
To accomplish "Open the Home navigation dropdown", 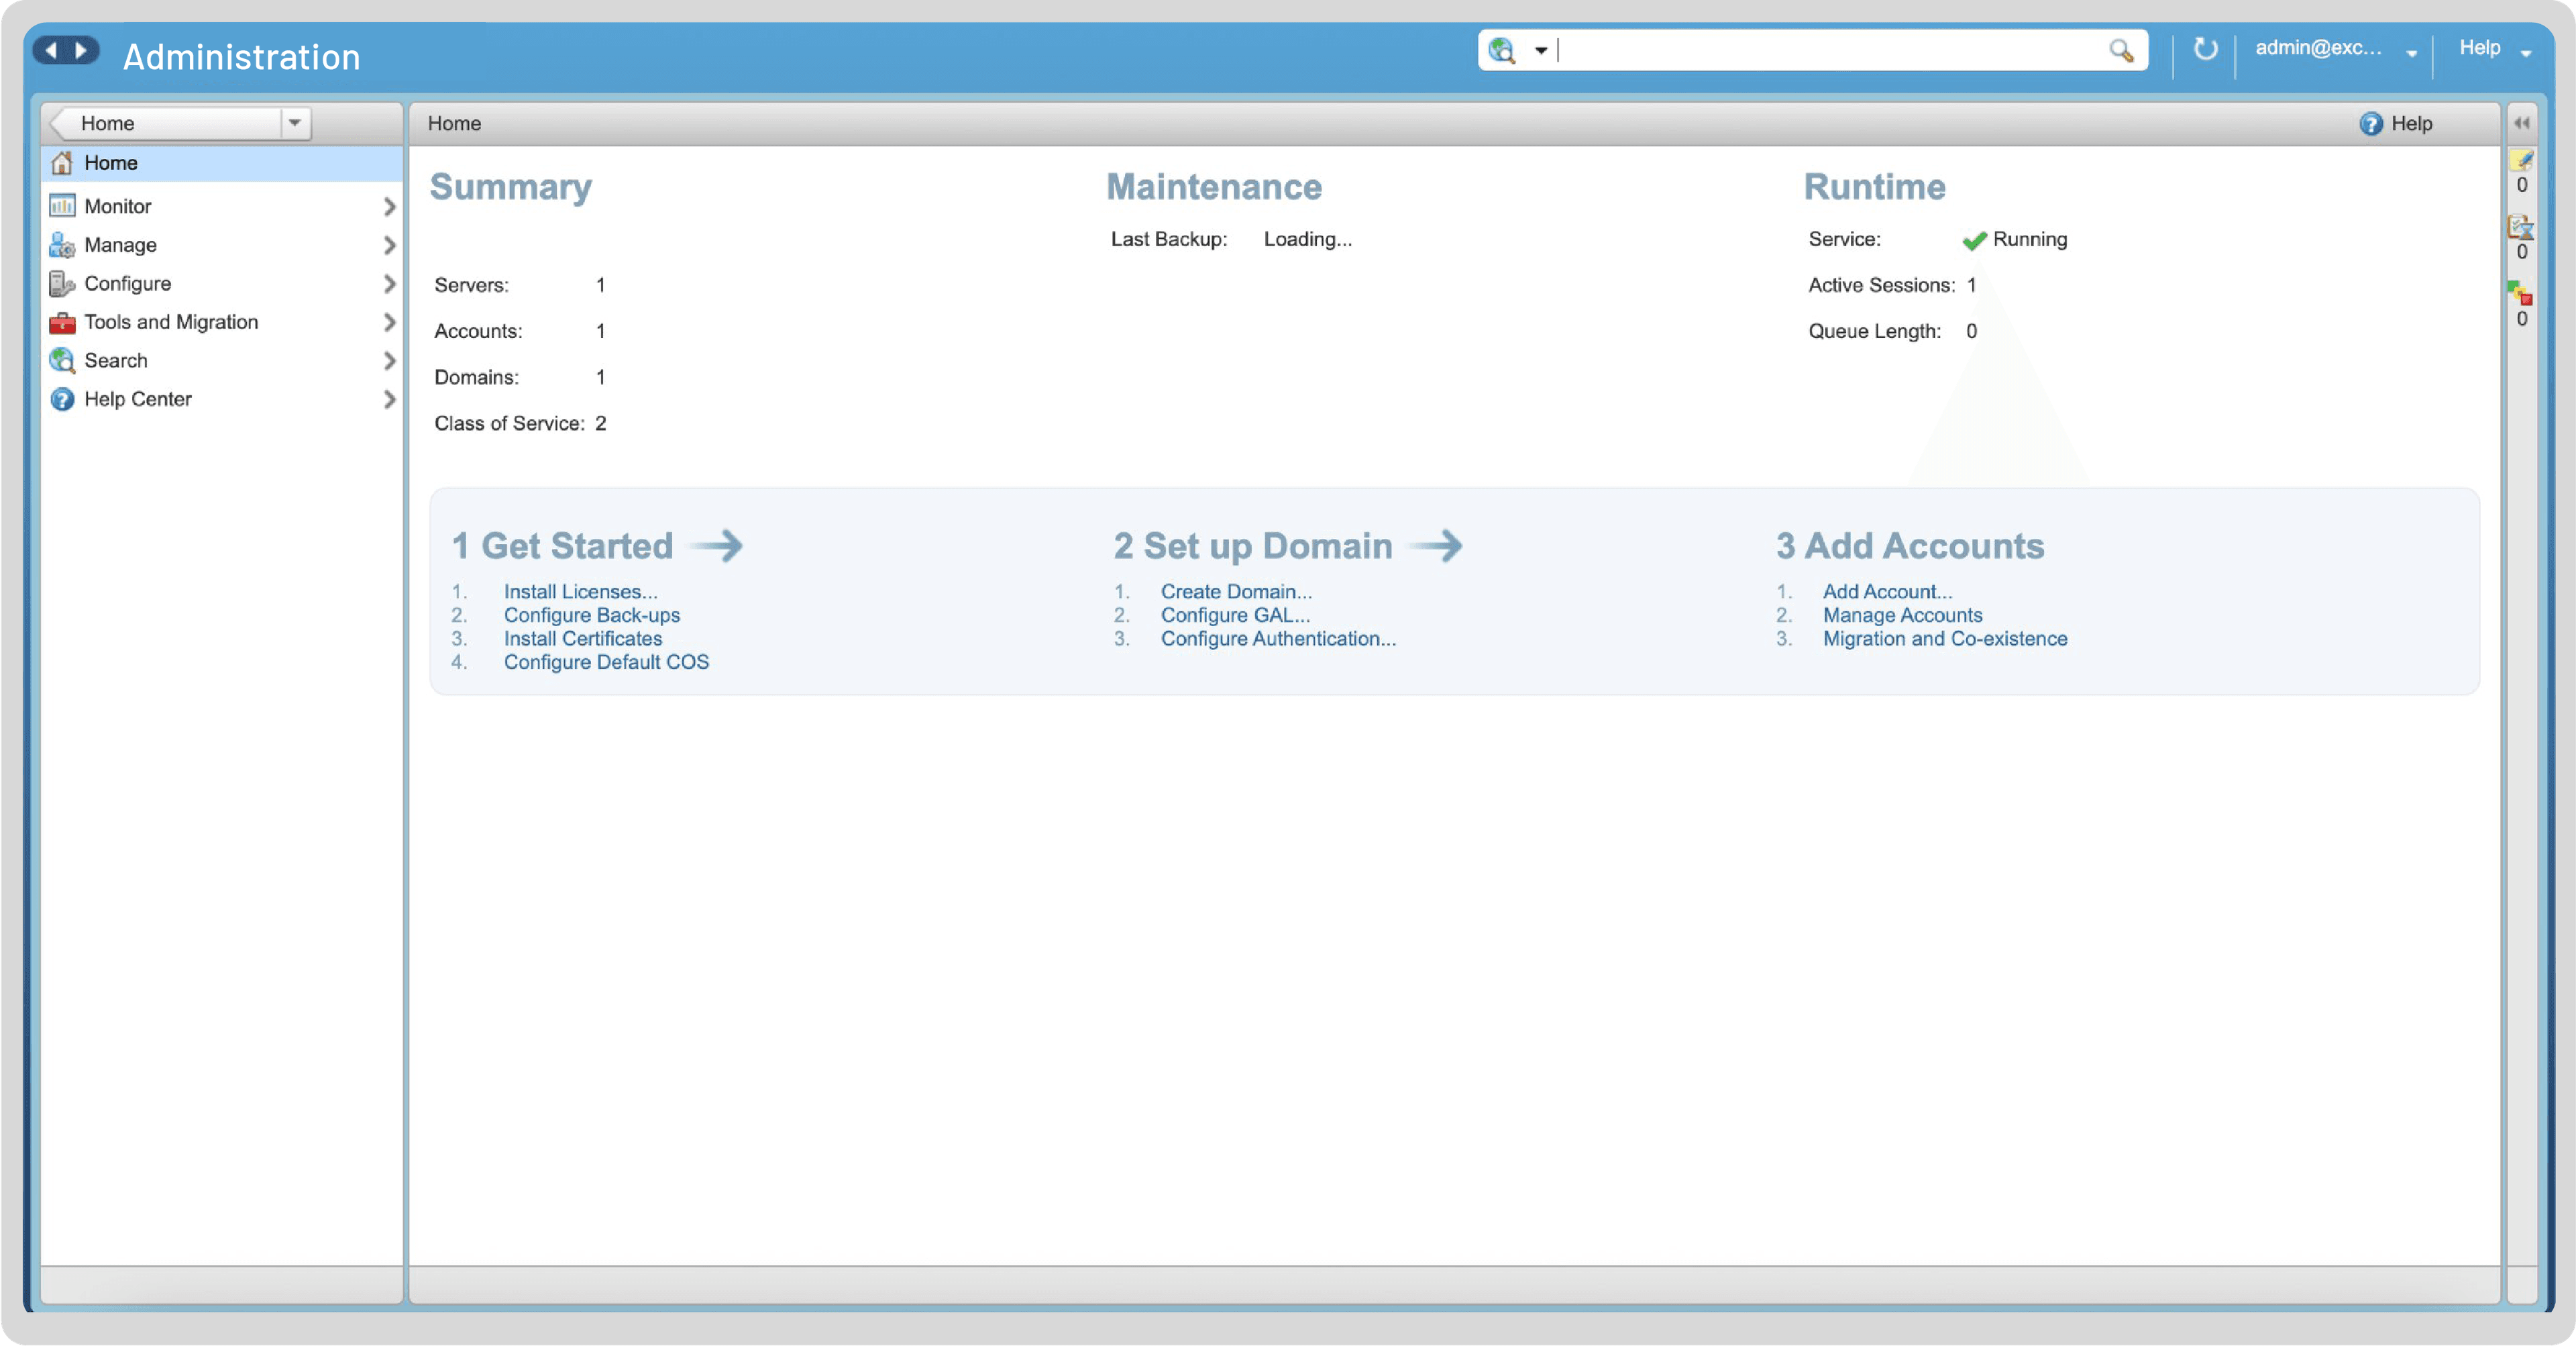I will click(x=294, y=123).
